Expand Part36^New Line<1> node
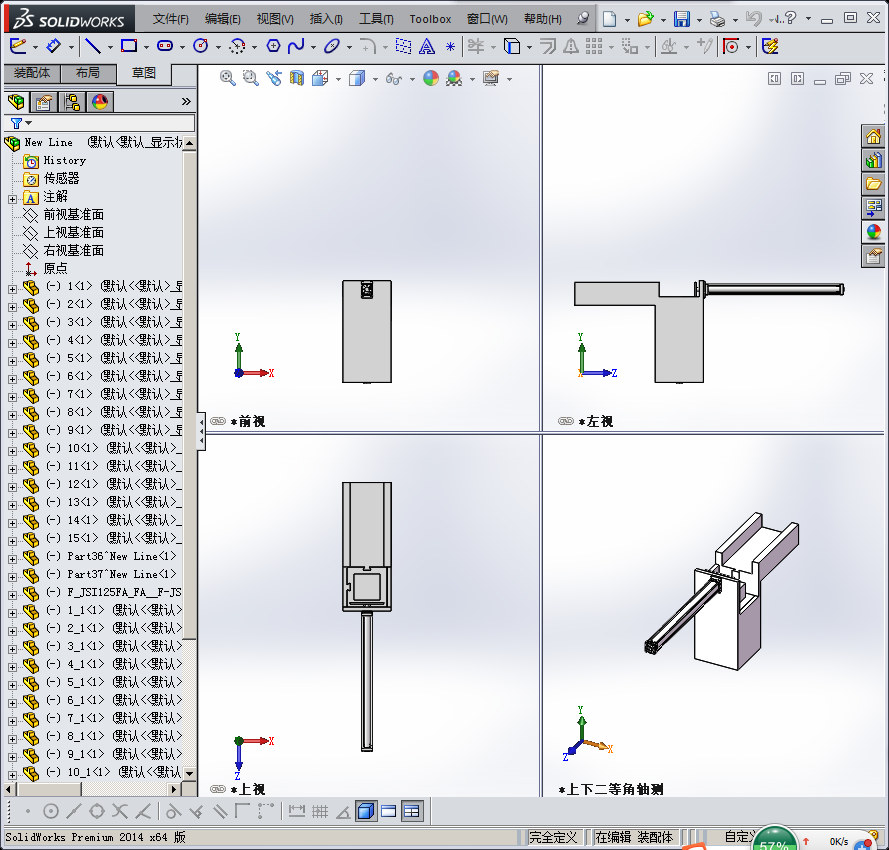The image size is (889, 850). click(x=12, y=559)
